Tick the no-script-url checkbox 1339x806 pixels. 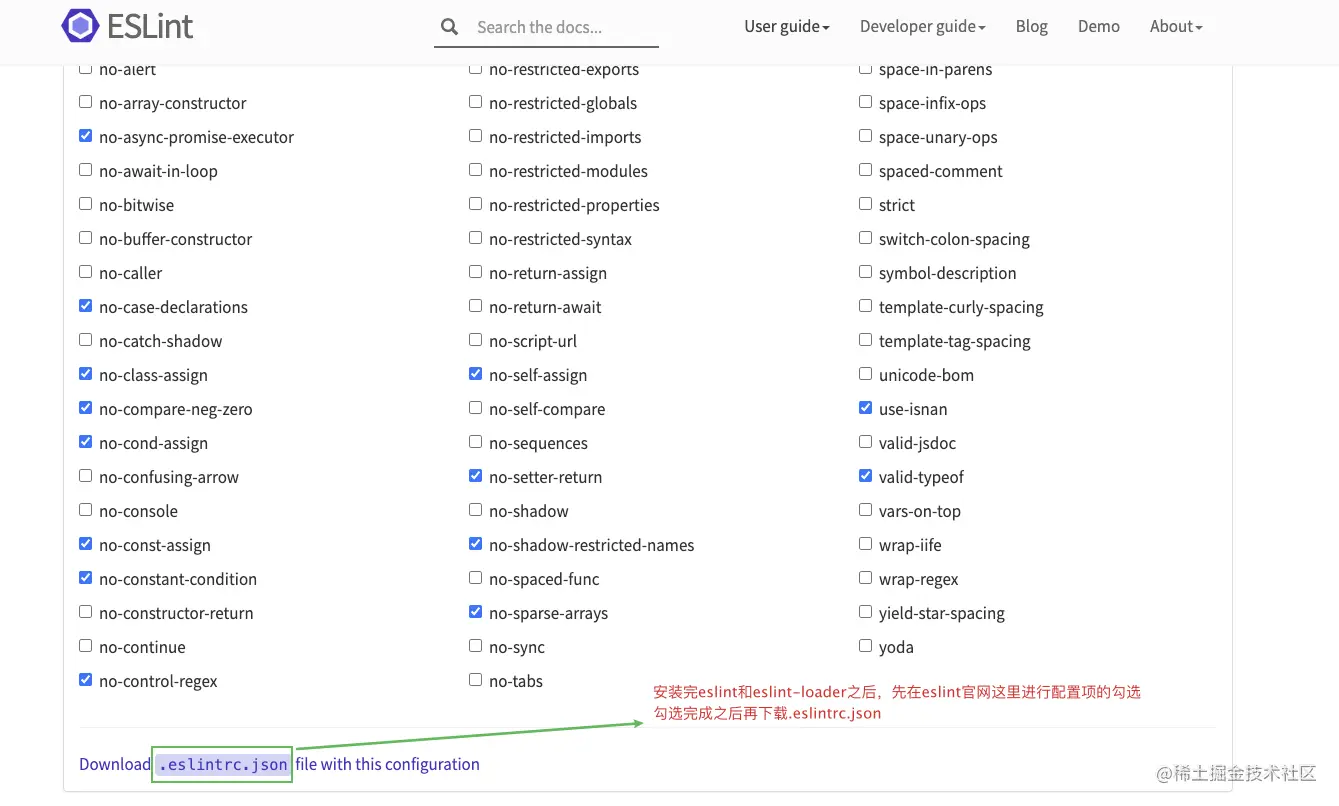pyautogui.click(x=475, y=340)
